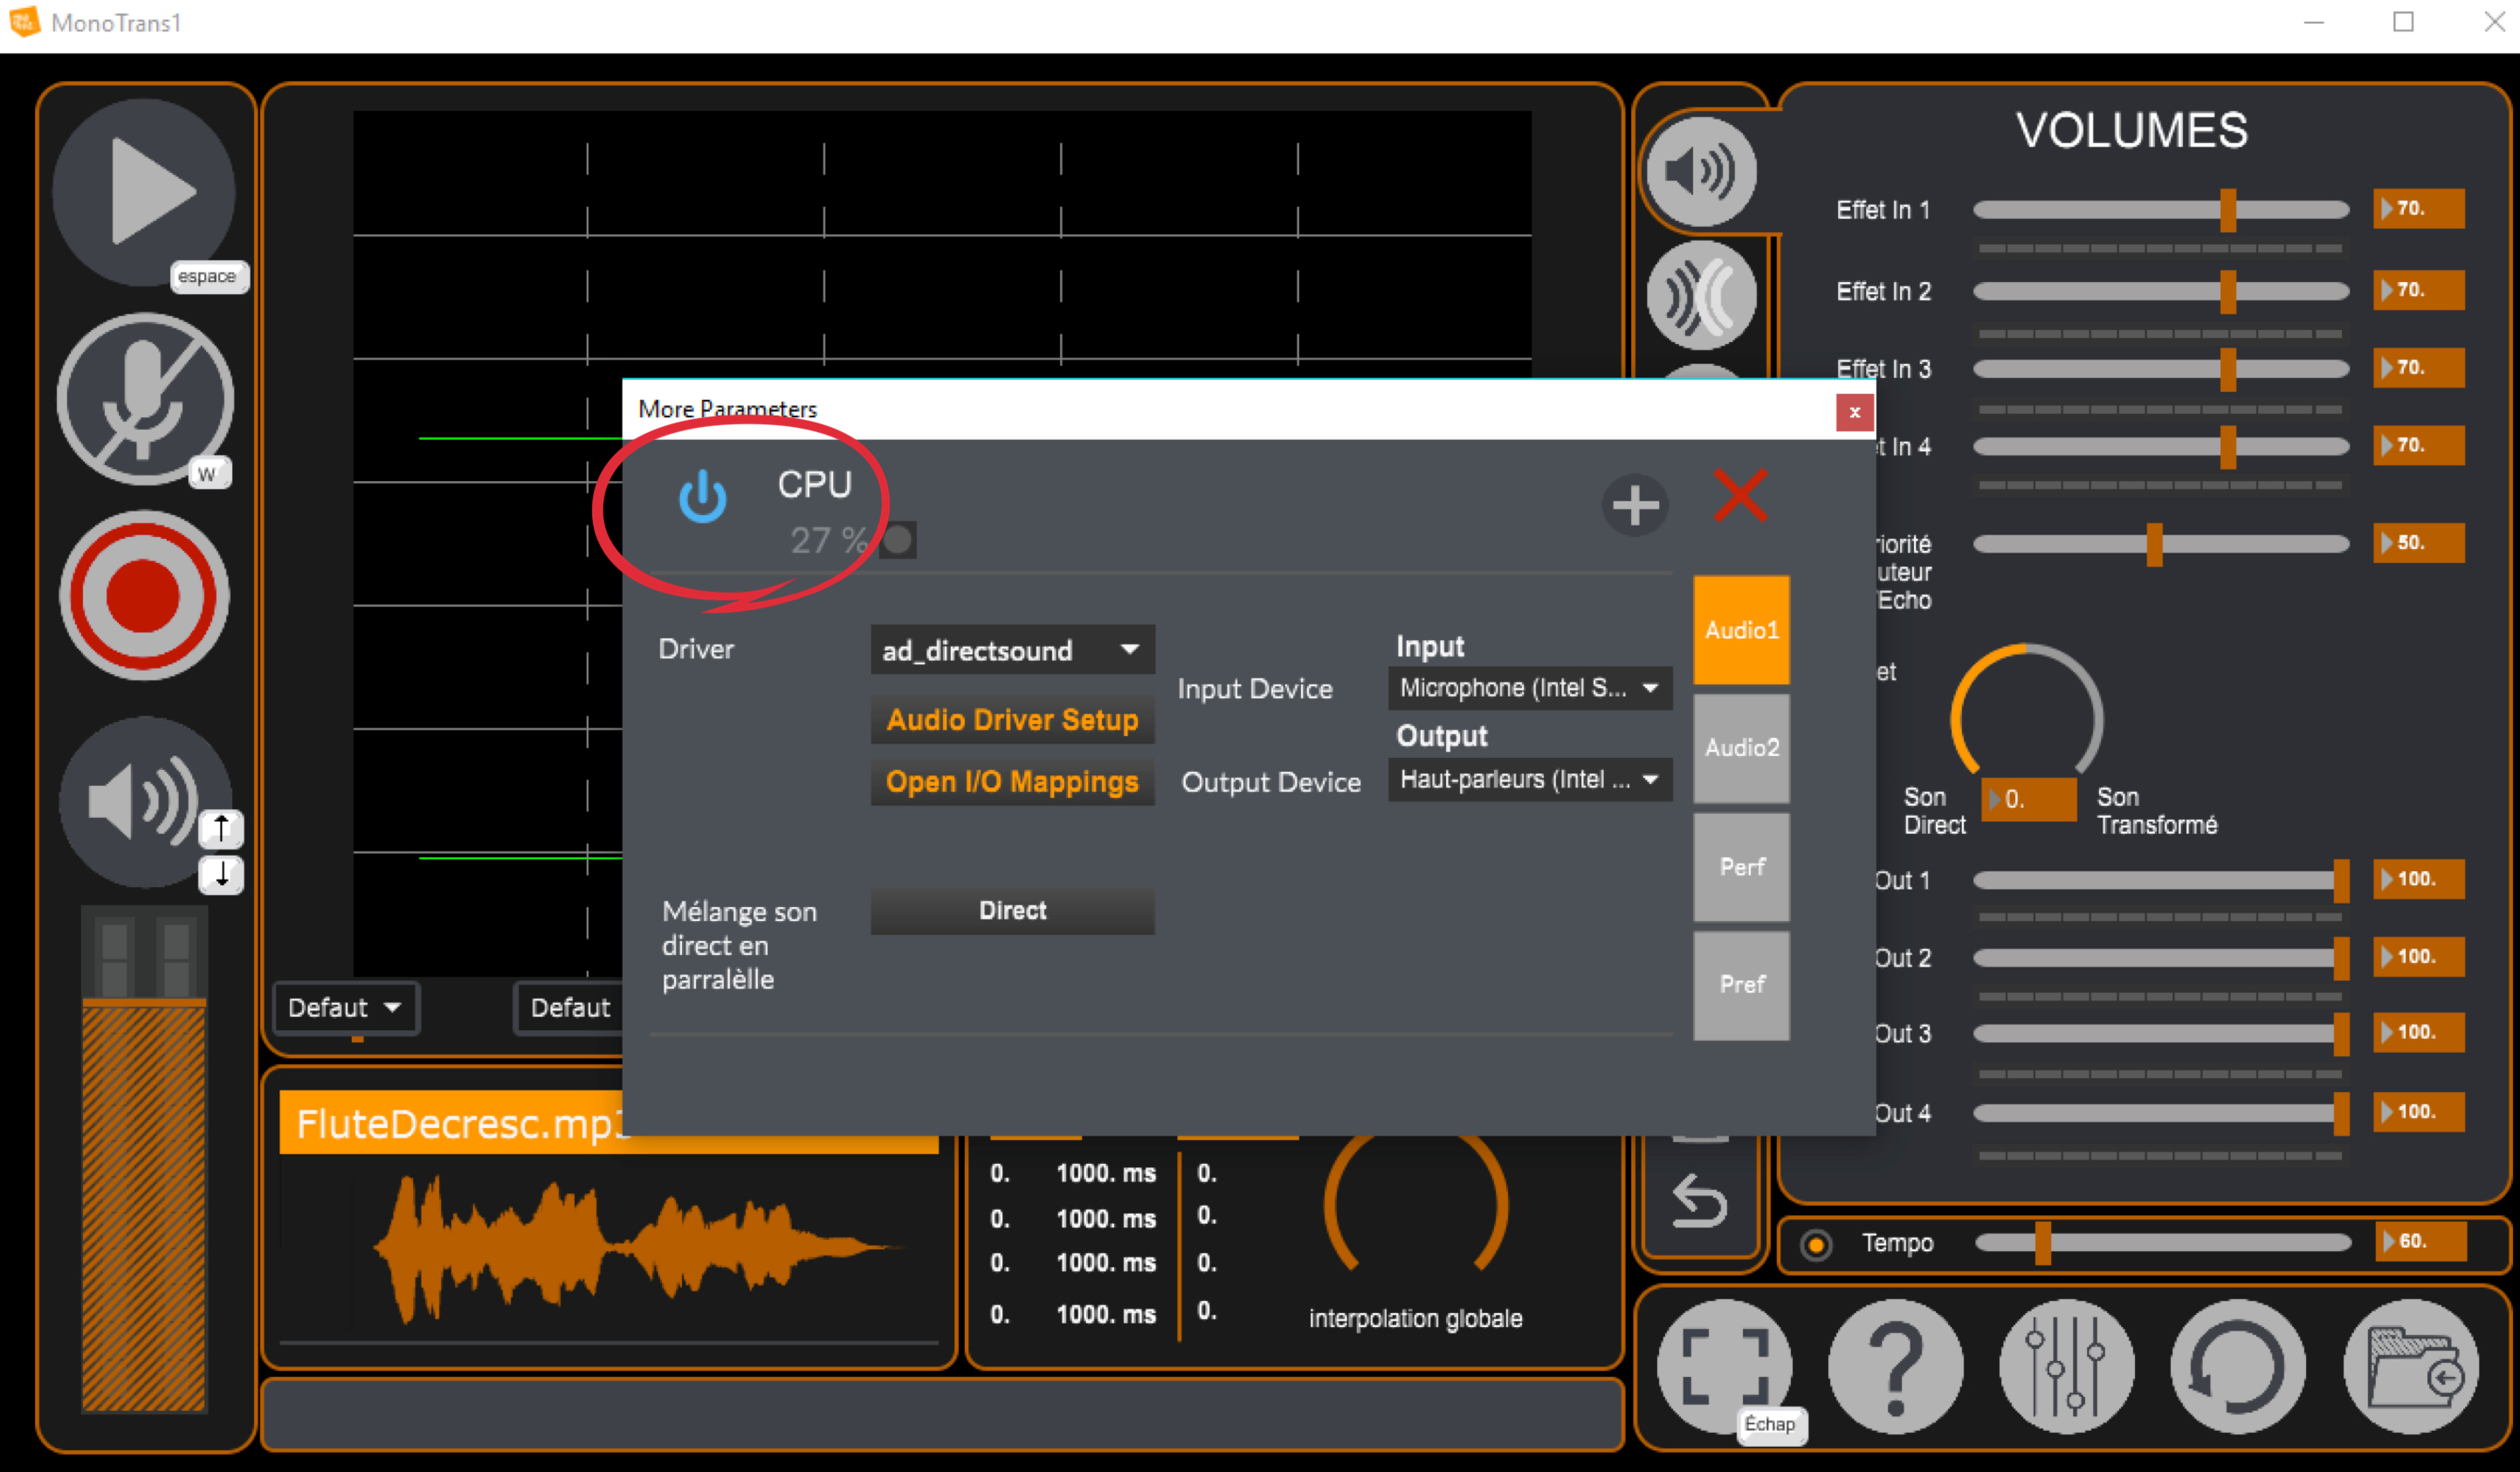Start playback with the big play button

144,190
